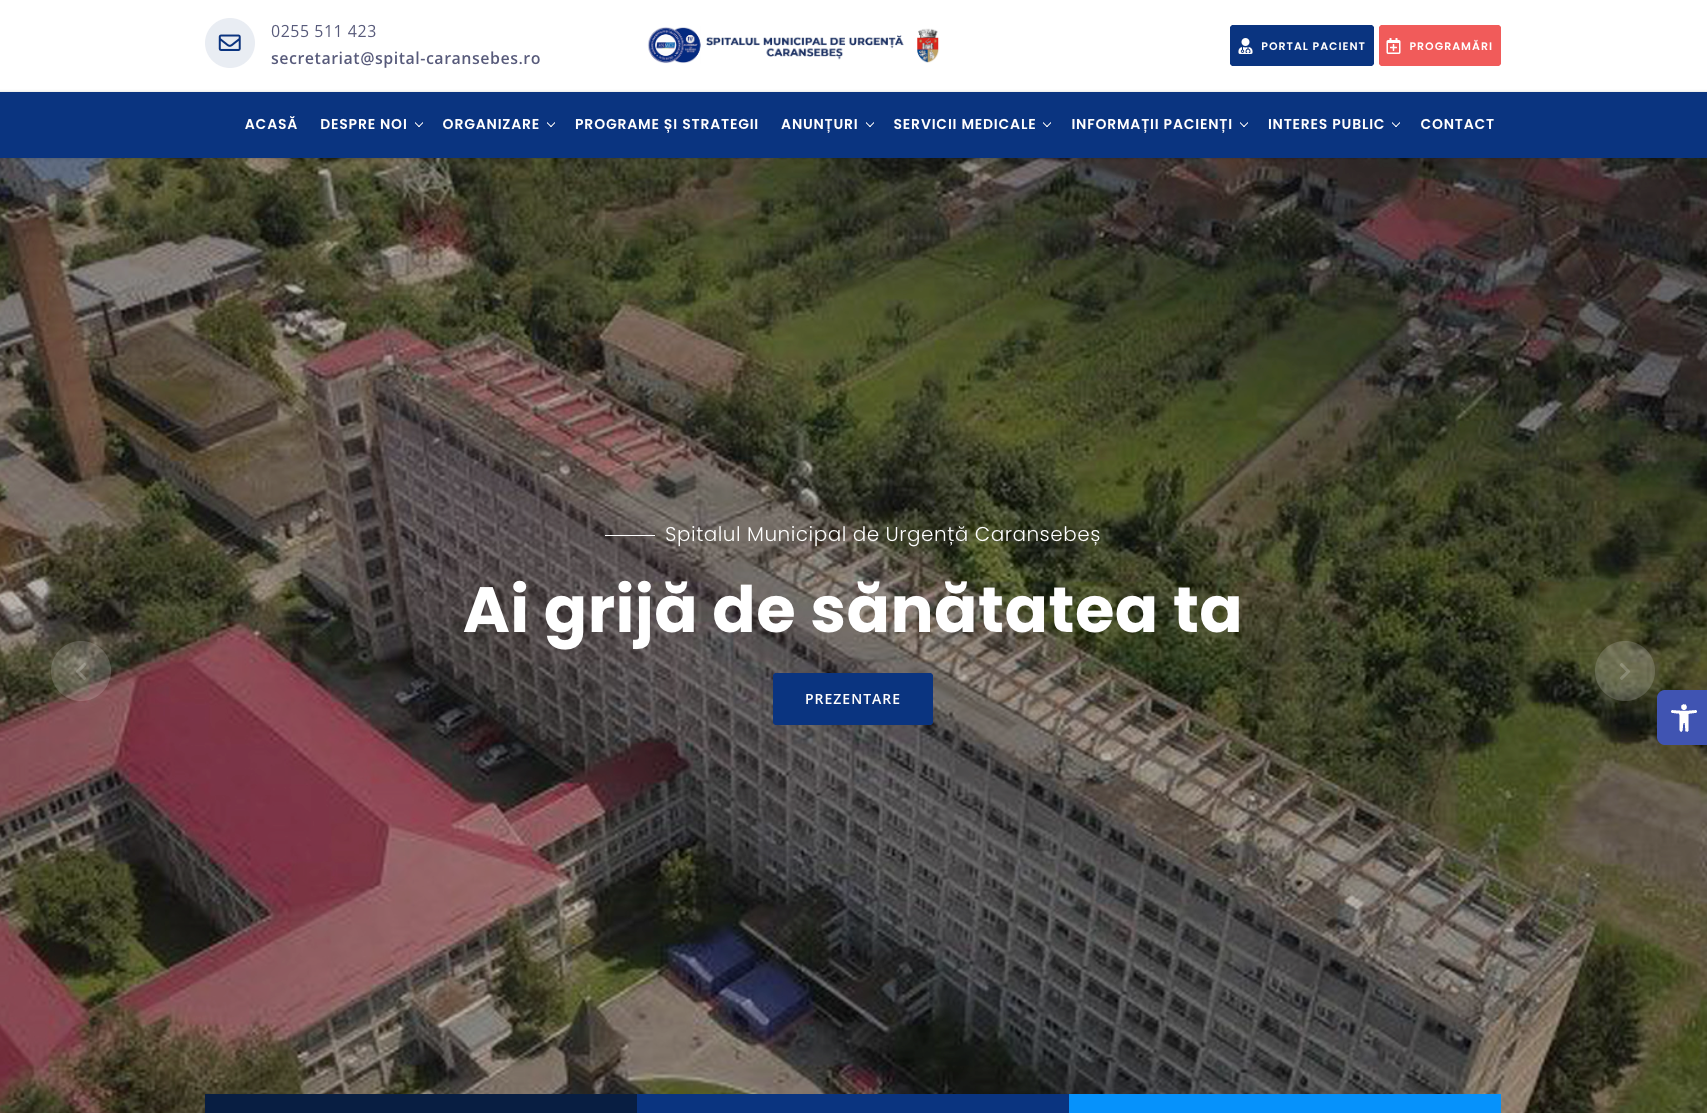Click the Portal Pacient user icon
This screenshot has width=1707, height=1113.
pyautogui.click(x=1246, y=46)
